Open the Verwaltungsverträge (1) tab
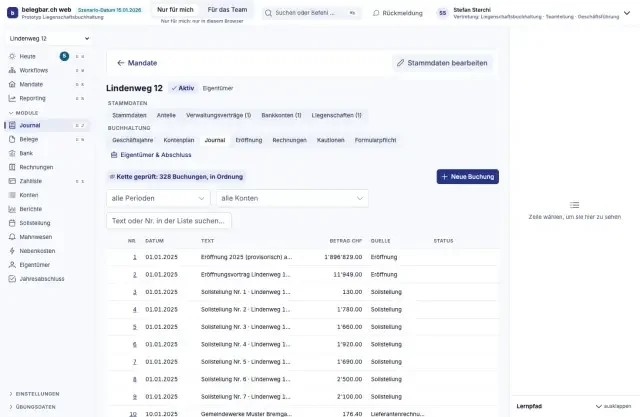640x417 pixels. click(x=218, y=115)
